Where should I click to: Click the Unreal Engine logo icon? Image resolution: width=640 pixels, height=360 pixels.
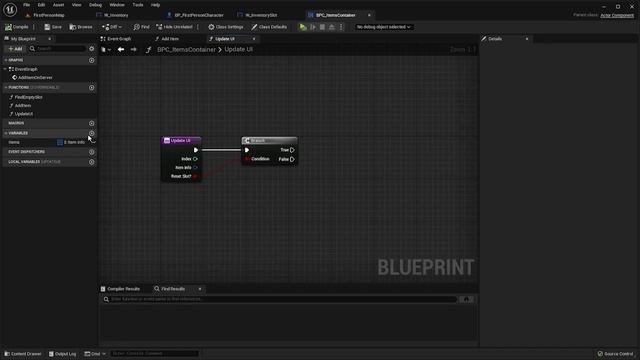point(10,9)
